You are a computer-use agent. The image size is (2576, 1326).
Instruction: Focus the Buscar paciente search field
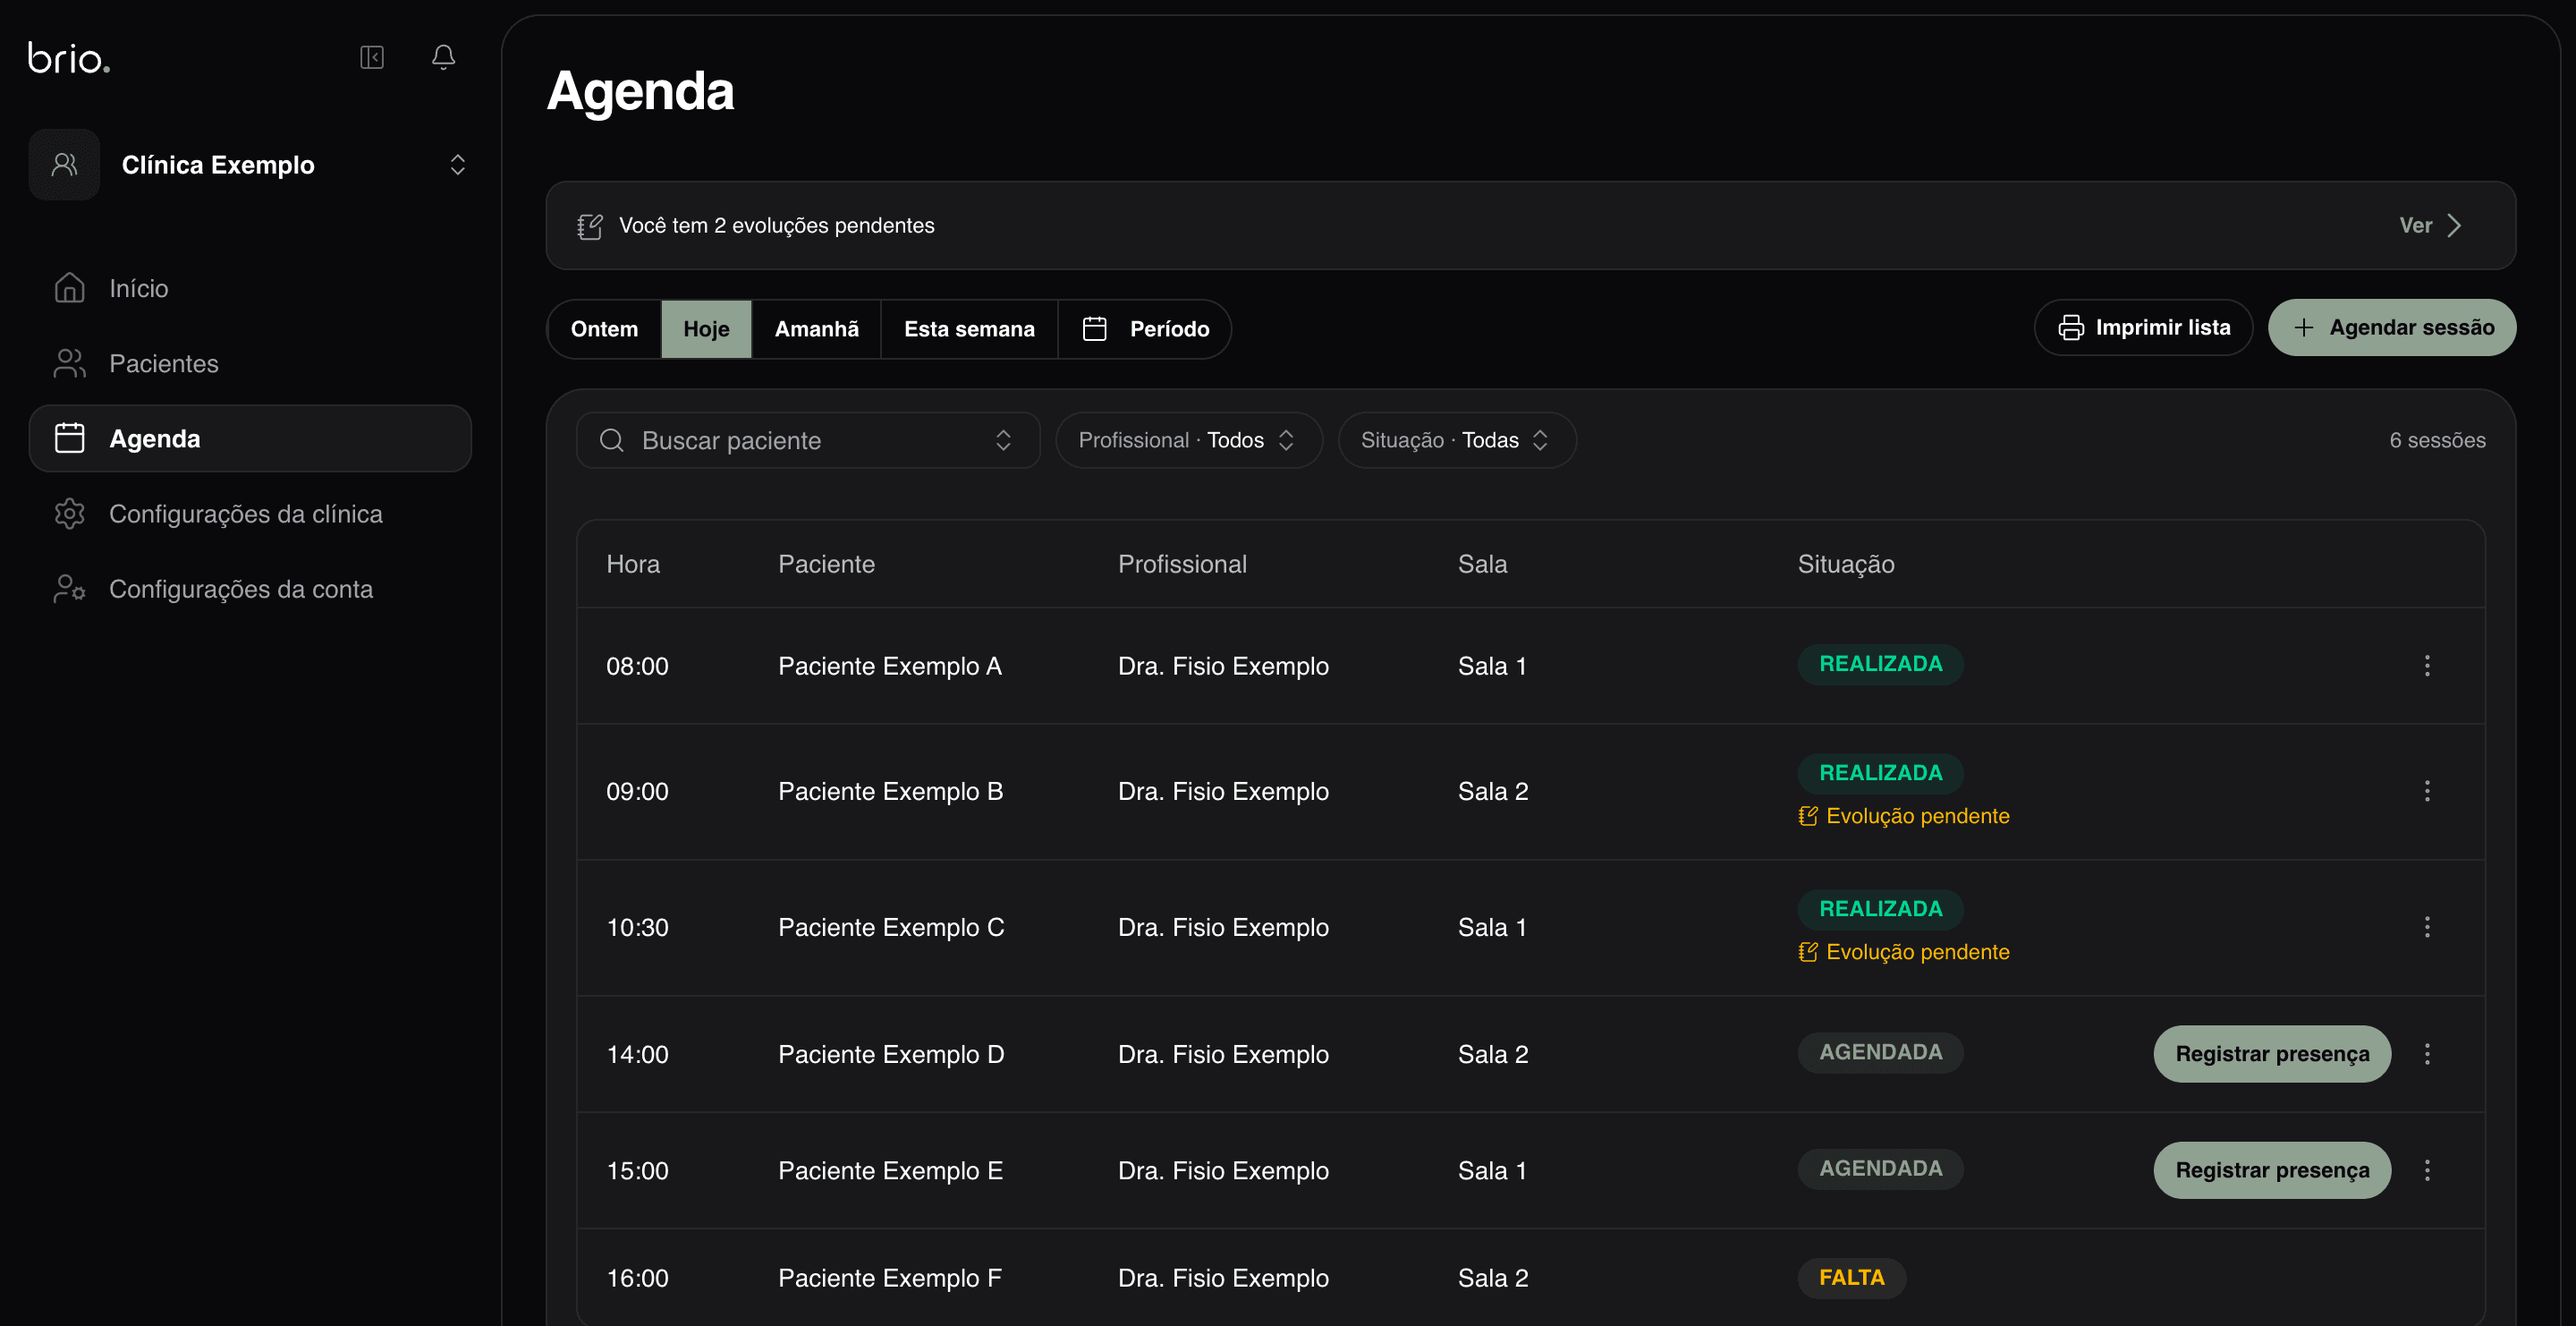tap(808, 441)
